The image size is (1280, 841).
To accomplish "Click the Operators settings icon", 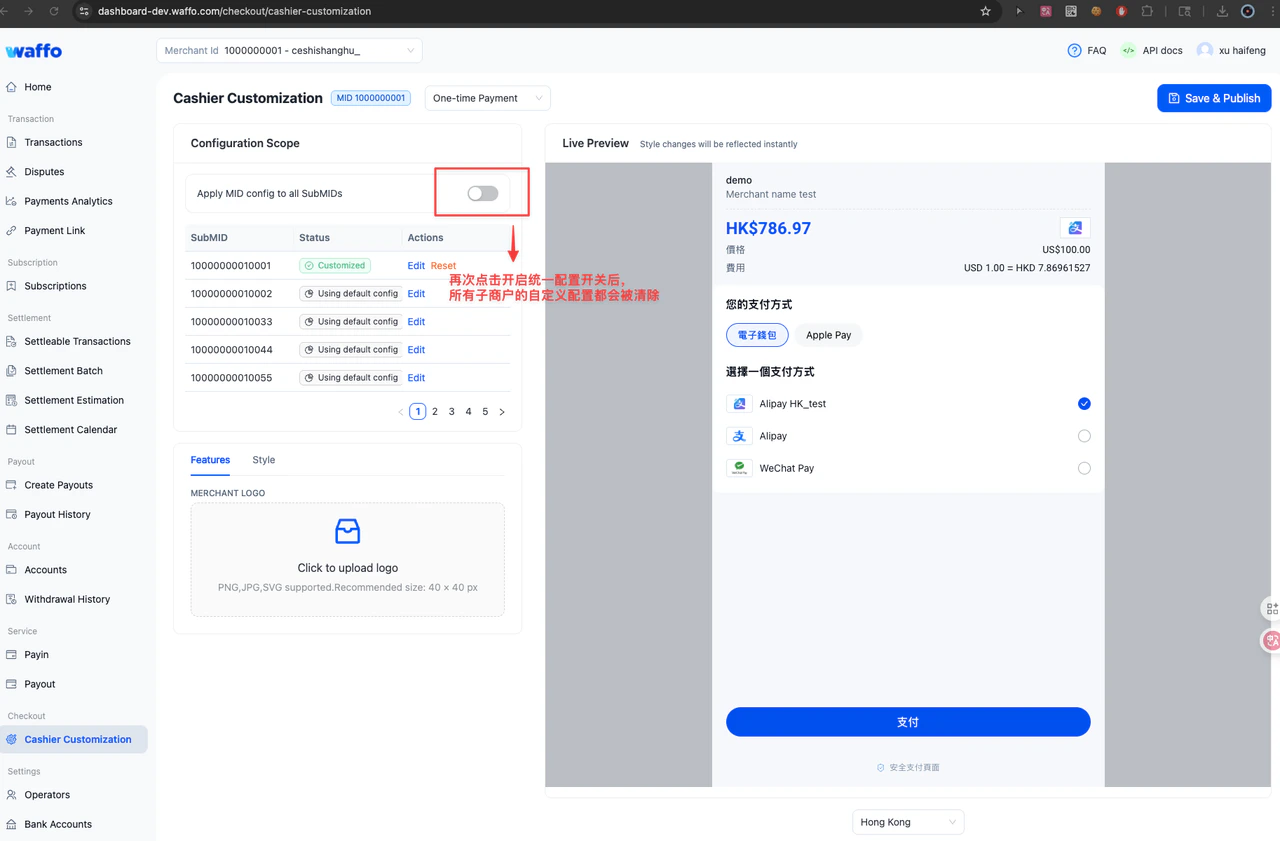I will (x=11, y=795).
